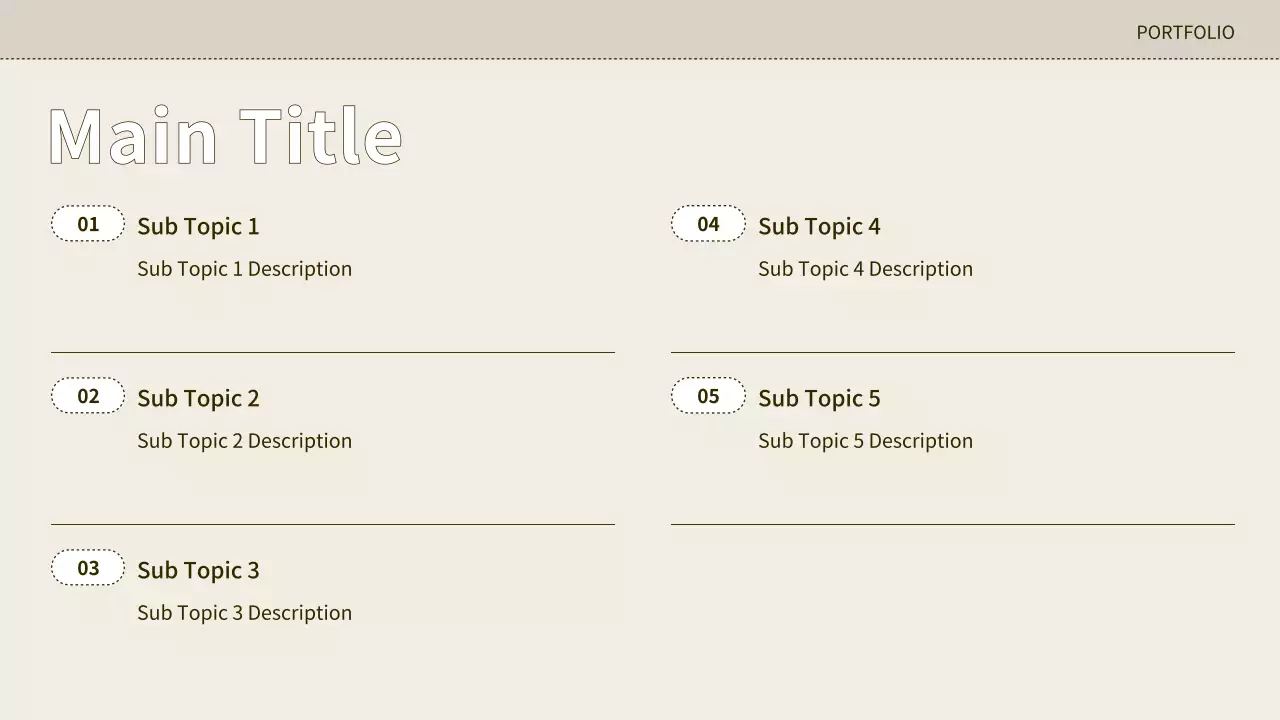The height and width of the screenshot is (720, 1280).
Task: Click the "Sub Topic 2" heading text
Action: [198, 399]
